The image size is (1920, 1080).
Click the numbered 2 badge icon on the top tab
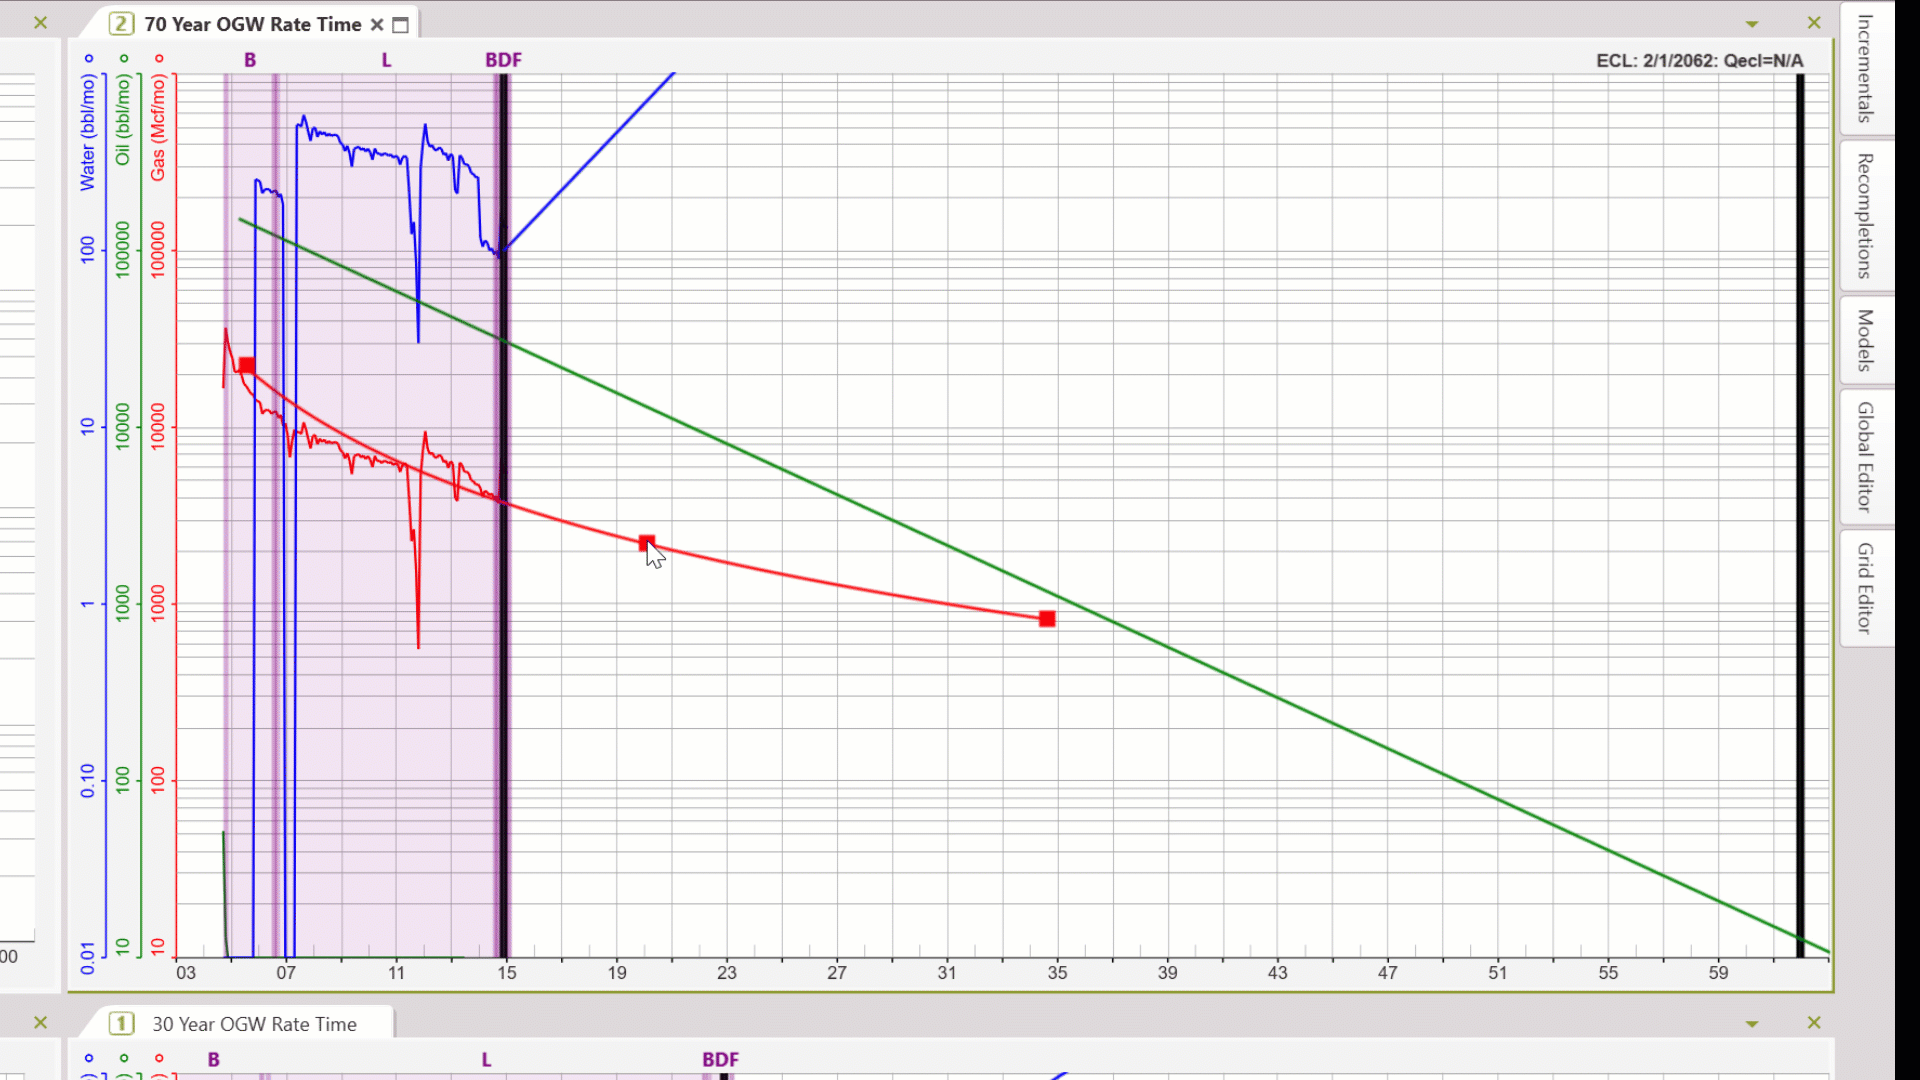click(121, 24)
